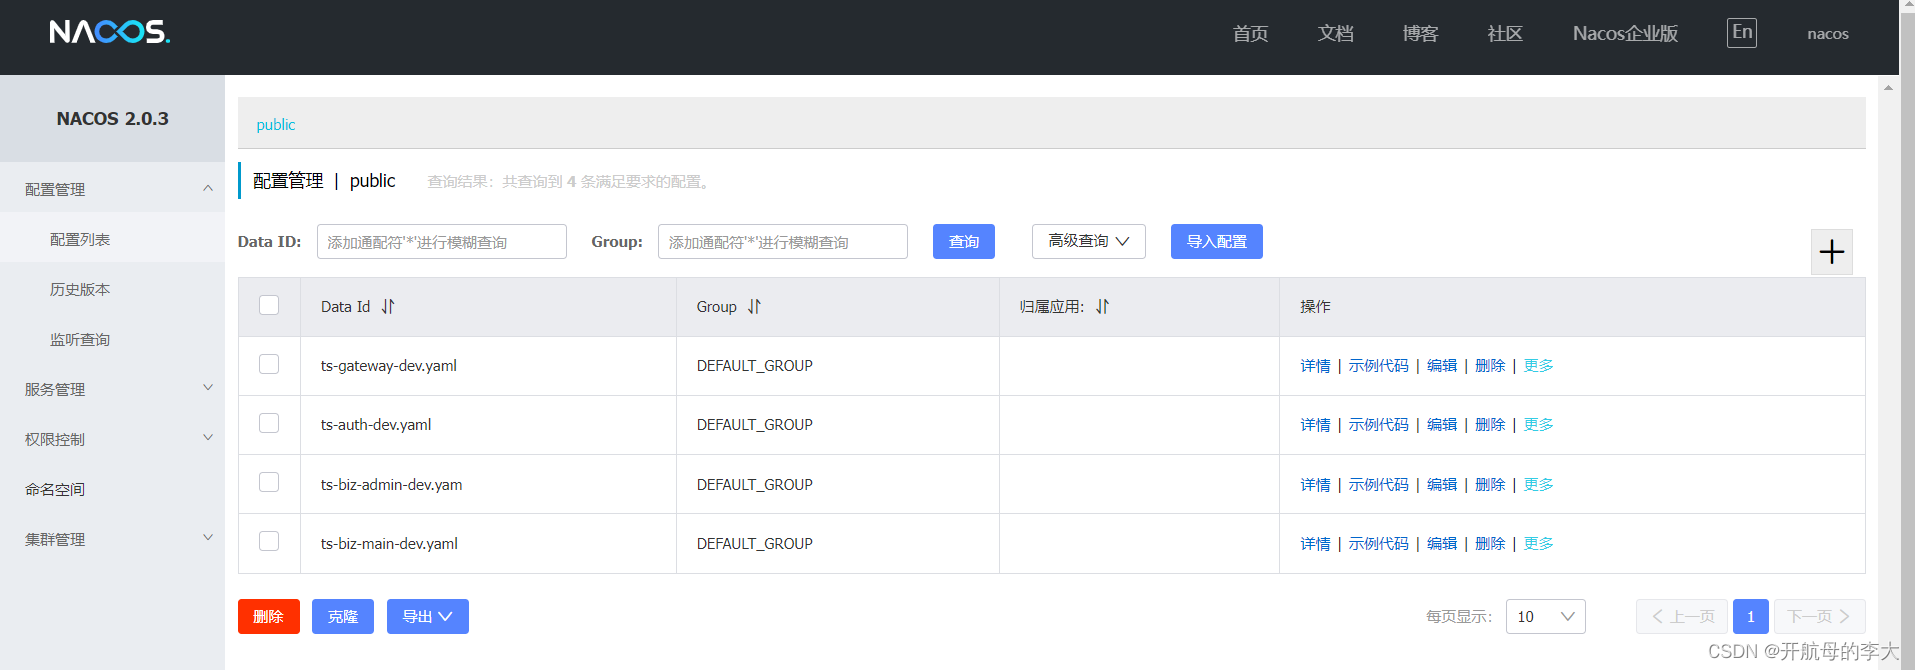Viewport: 1915px width, 670px height.
Task: Open 配置列表 in the sidebar
Action: (80, 240)
